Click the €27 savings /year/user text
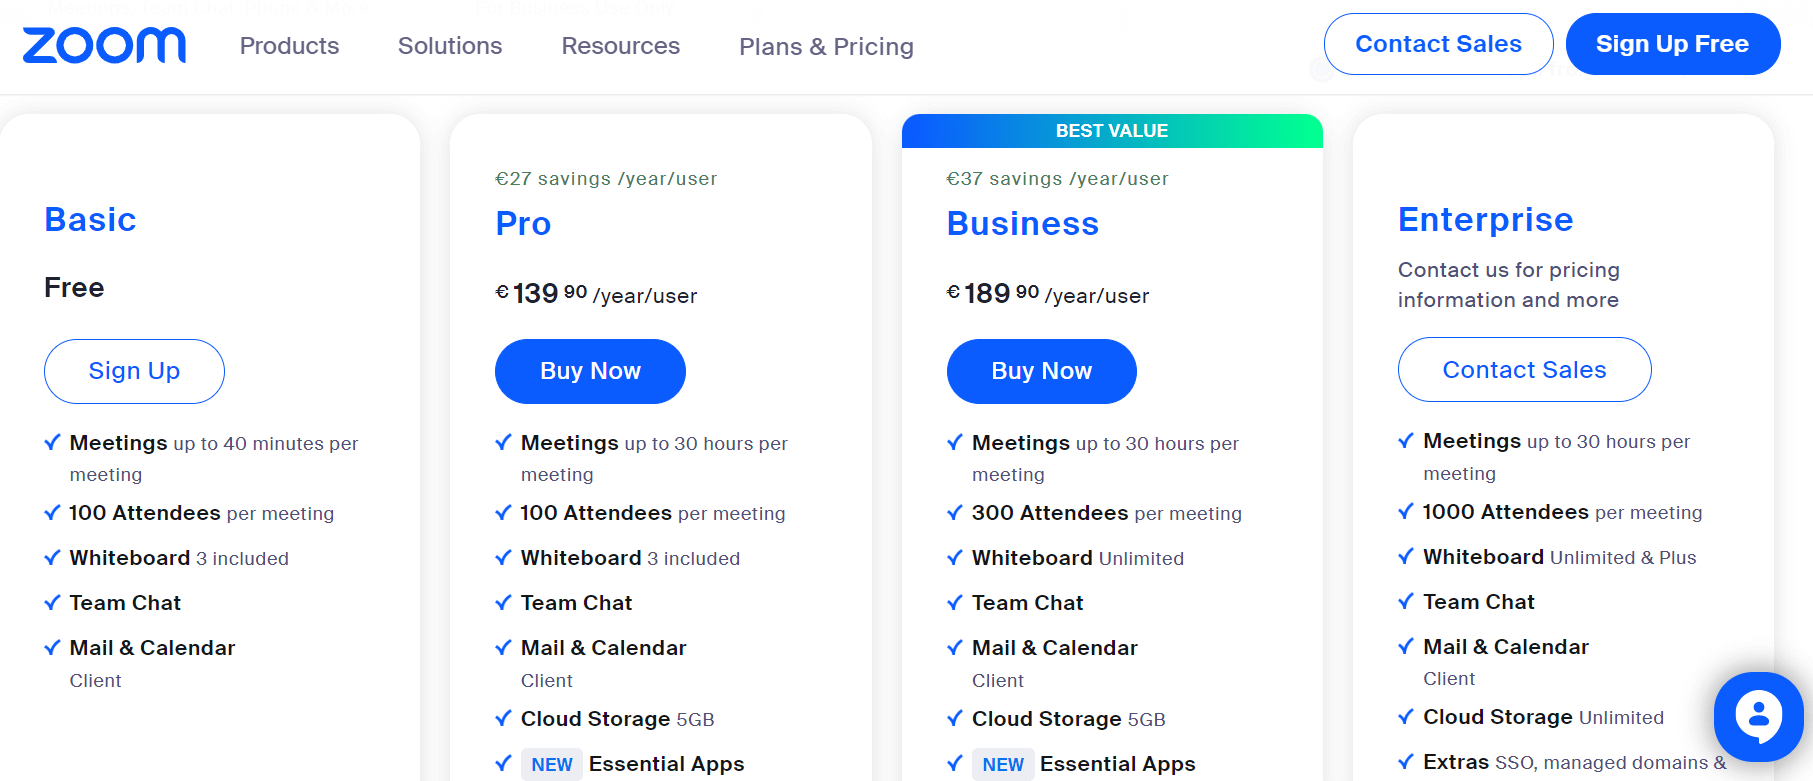Image resolution: width=1813 pixels, height=781 pixels. coord(606,178)
